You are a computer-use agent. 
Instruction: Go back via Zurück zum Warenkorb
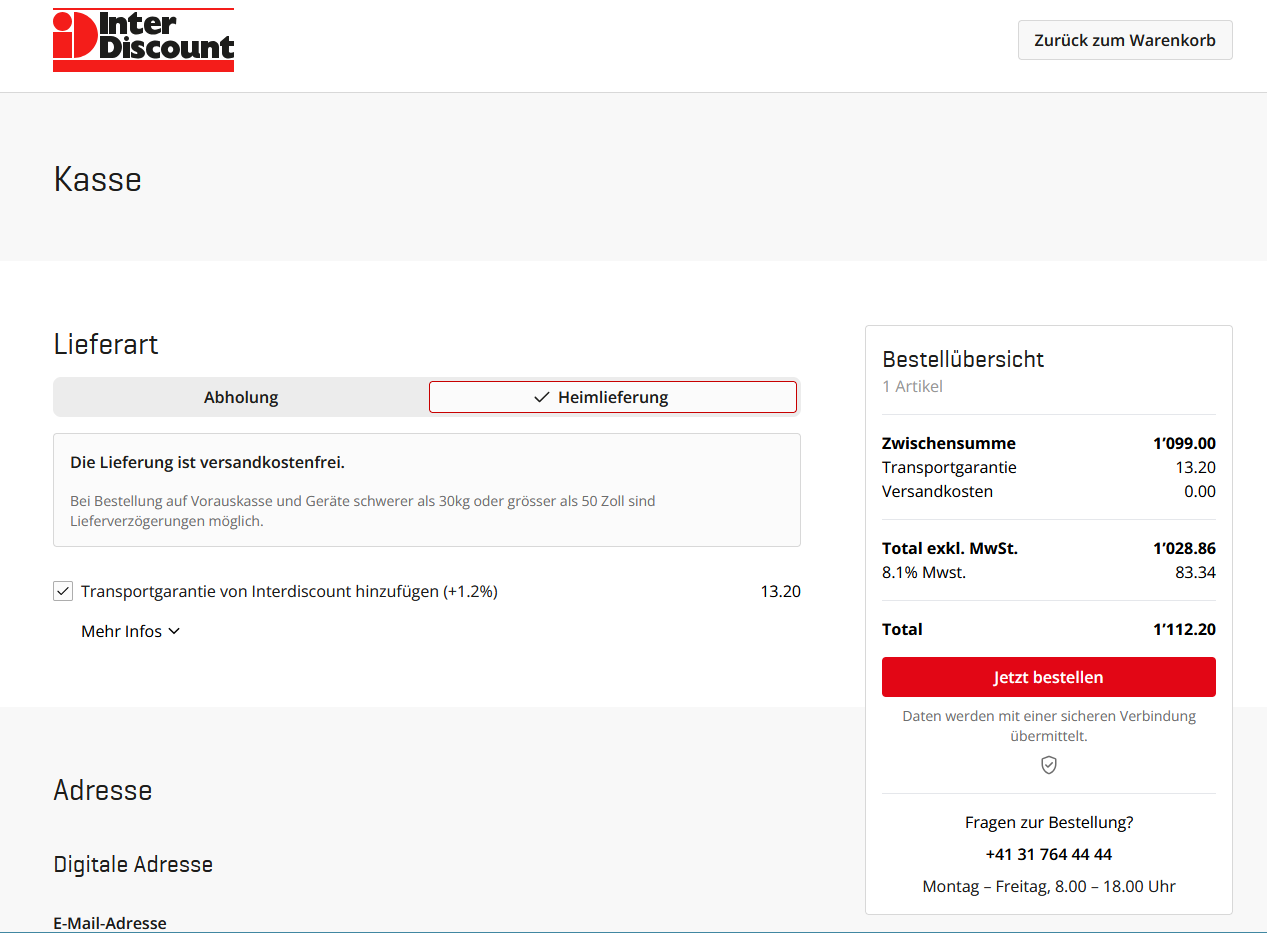[x=1124, y=41]
